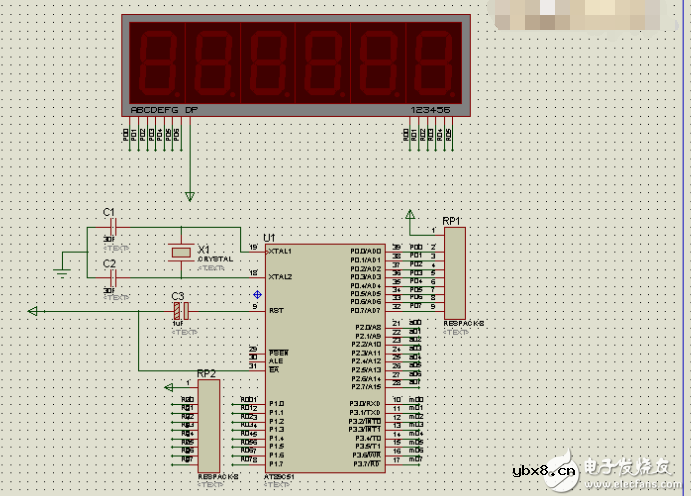The height and width of the screenshot is (501, 691).
Task: Click the 123456 digit-select label on display
Action: (430, 109)
